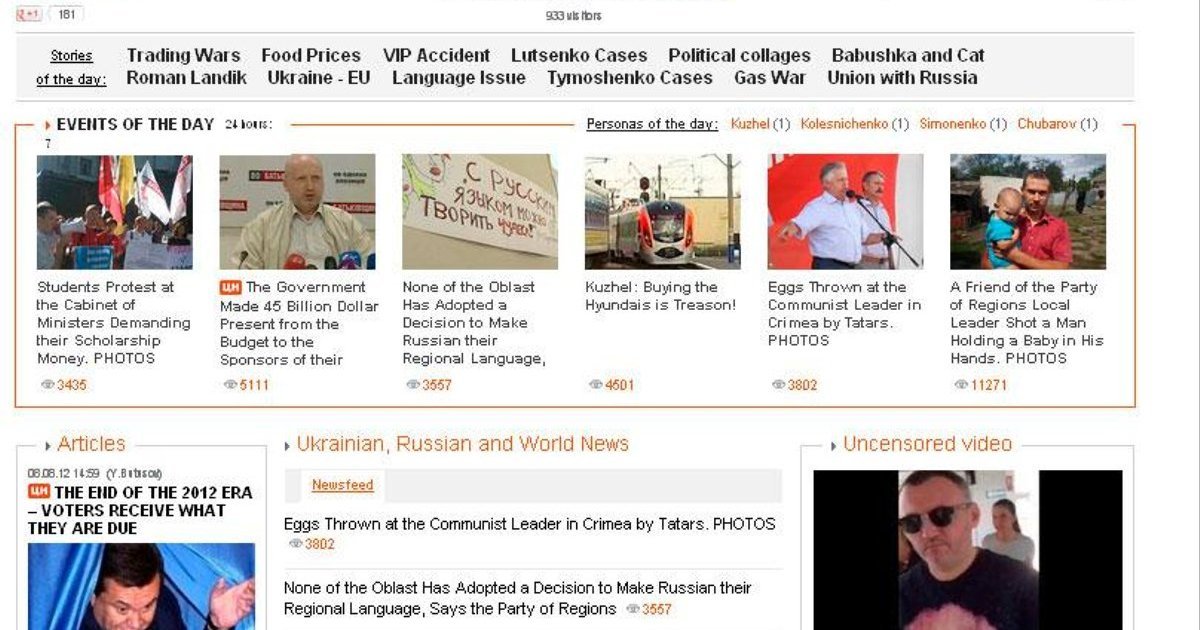Click the arrow icon before Events of the Day

[48, 125]
